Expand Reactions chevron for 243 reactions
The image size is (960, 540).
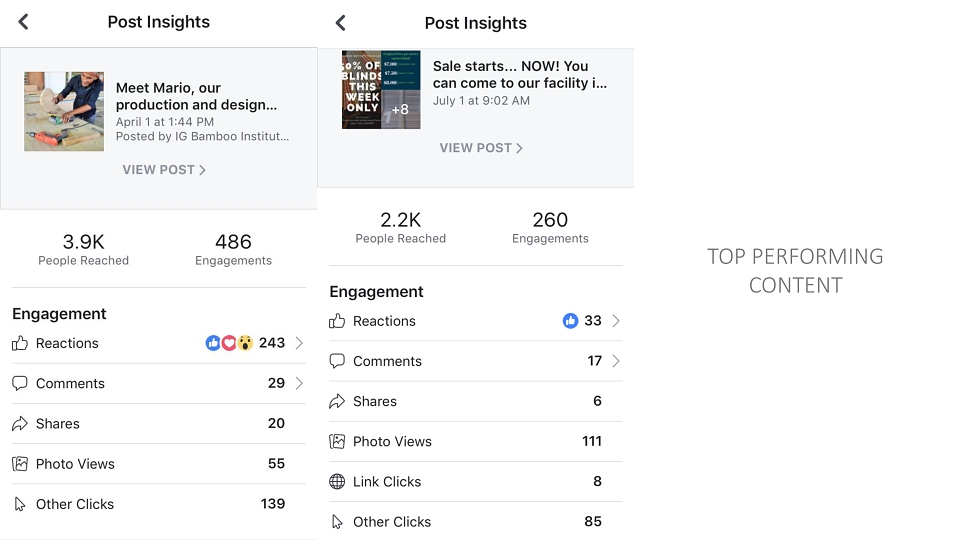point(299,343)
